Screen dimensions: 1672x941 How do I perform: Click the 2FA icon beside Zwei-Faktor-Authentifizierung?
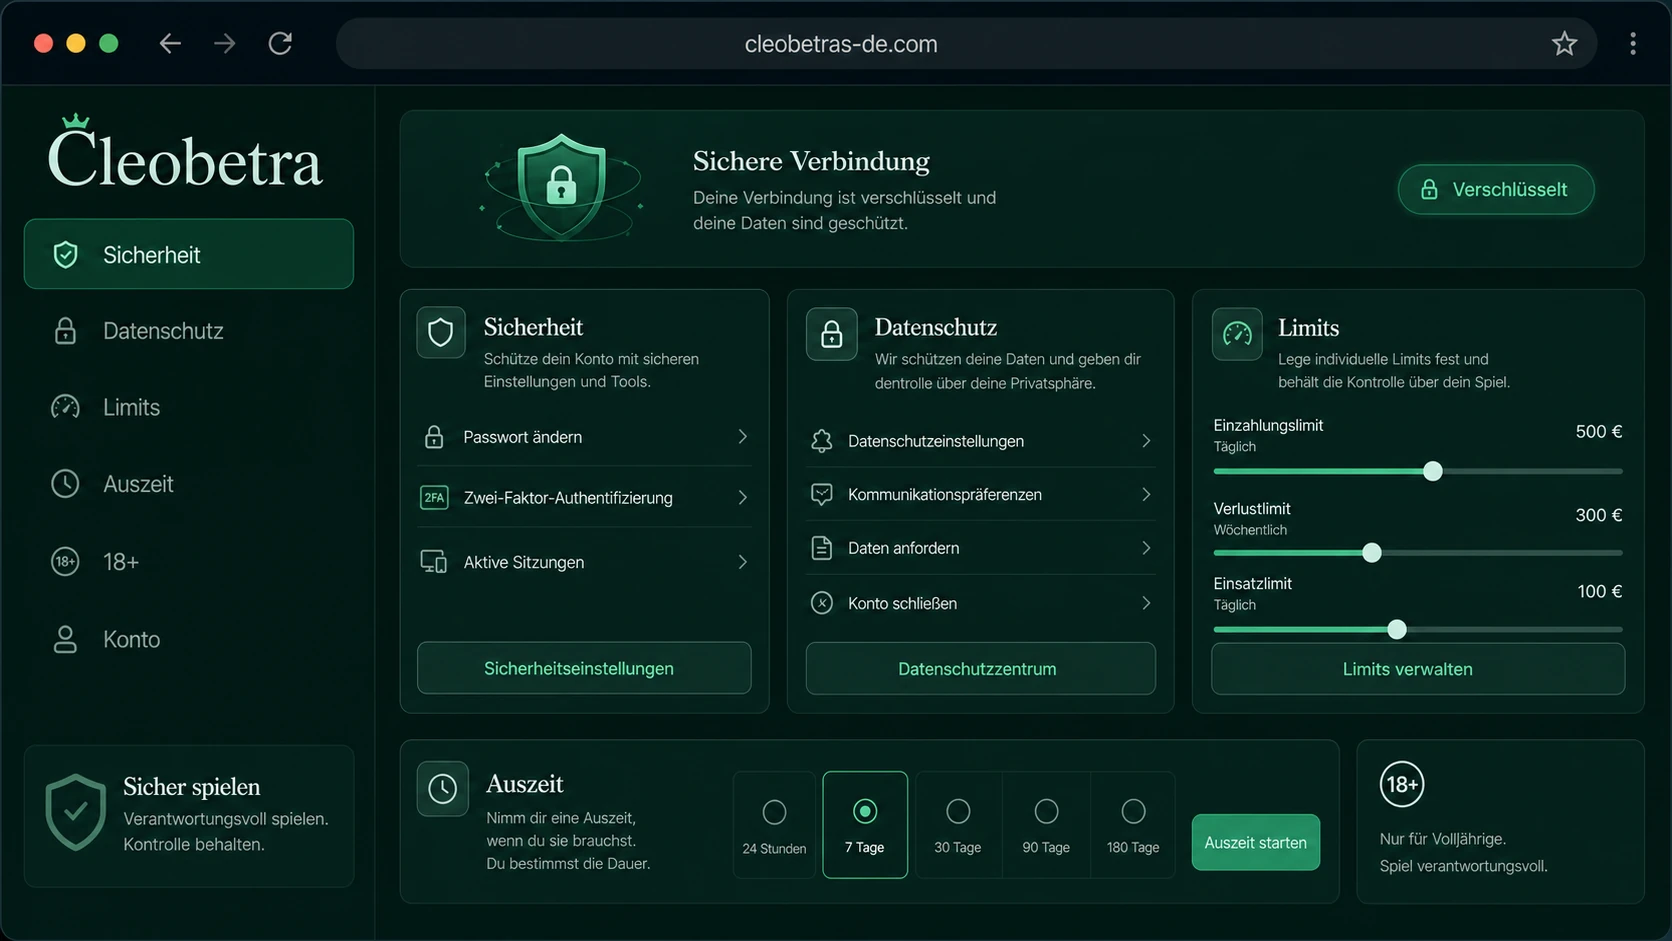[x=434, y=497]
